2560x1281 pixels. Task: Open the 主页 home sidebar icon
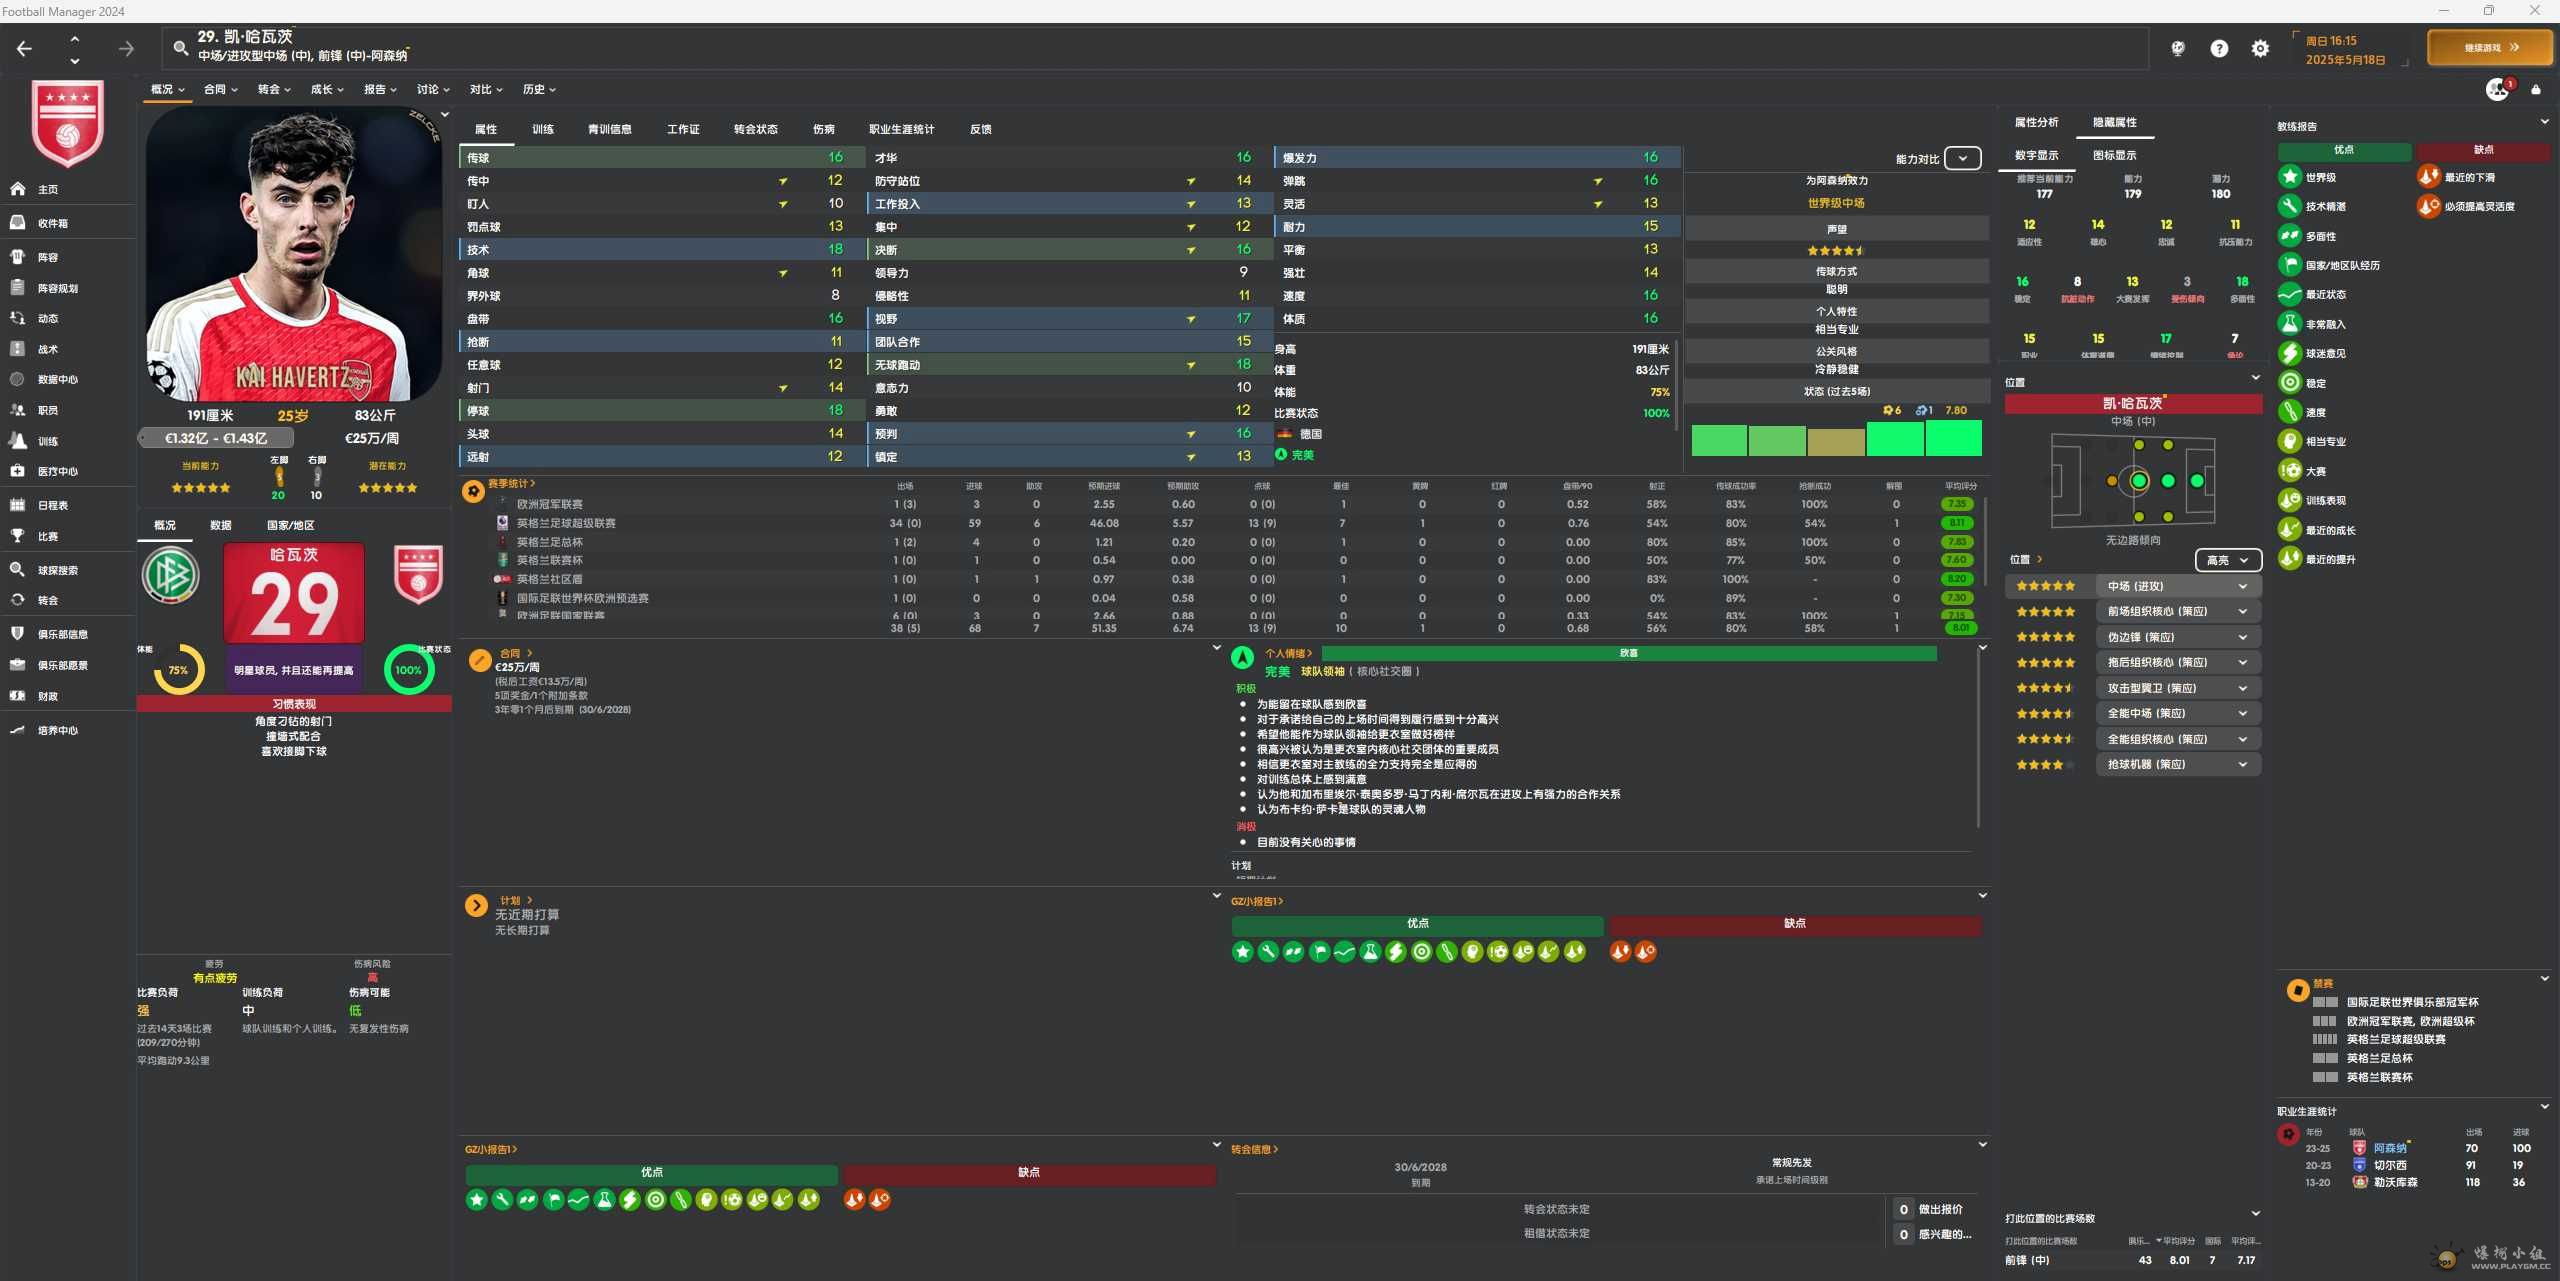click(x=18, y=189)
